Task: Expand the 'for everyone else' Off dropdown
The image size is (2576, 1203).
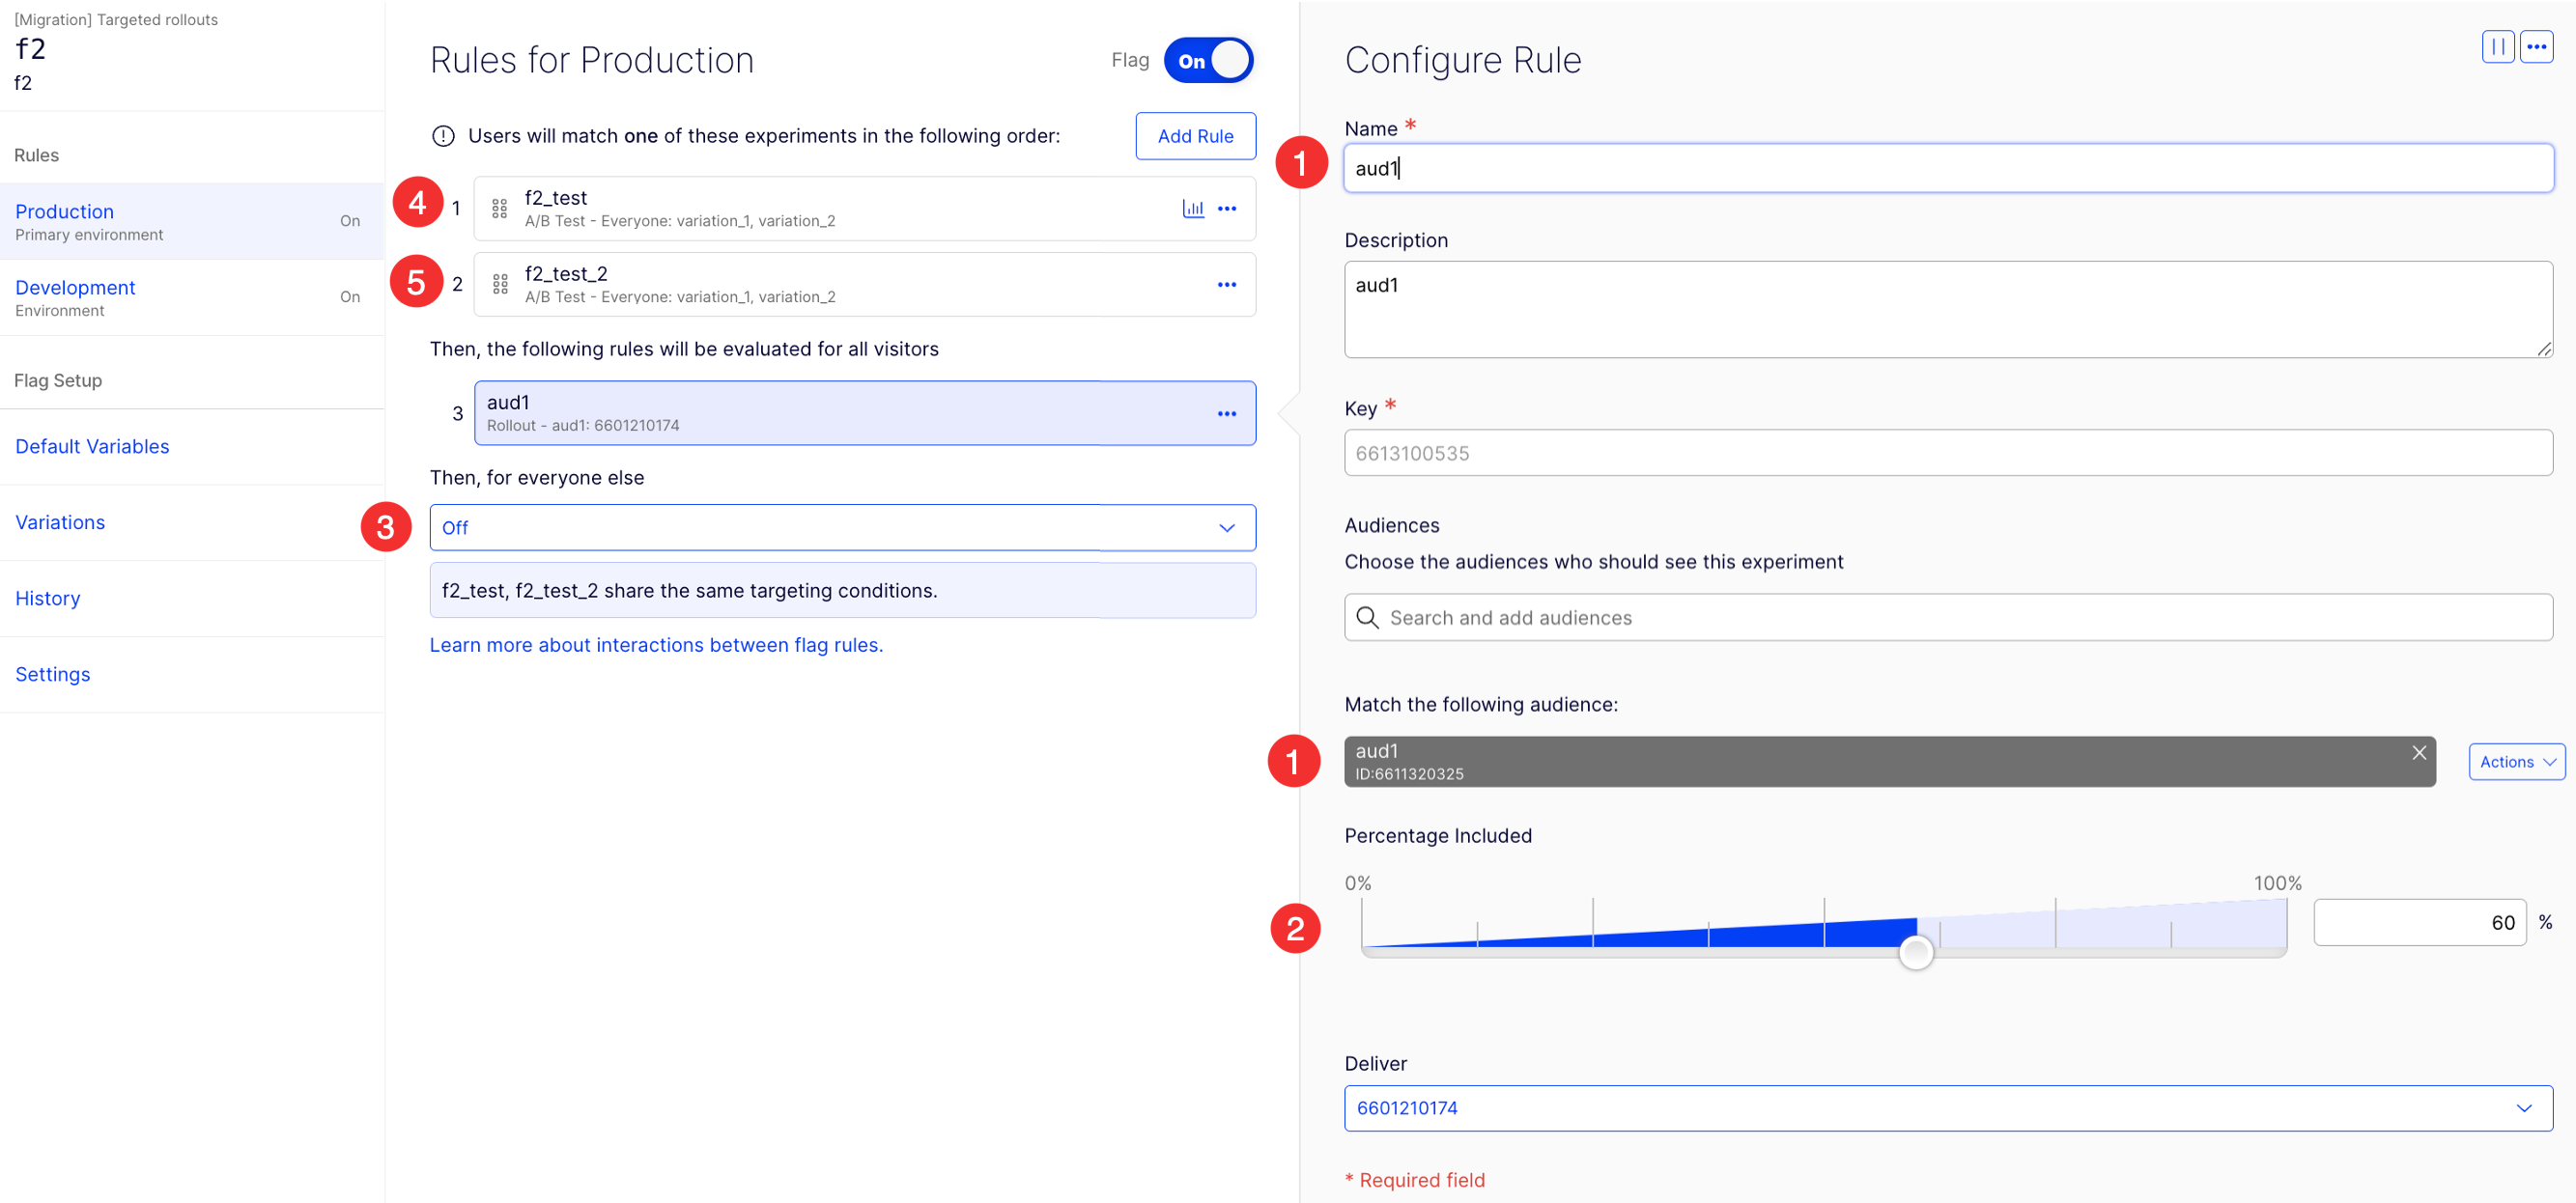Action: point(842,527)
